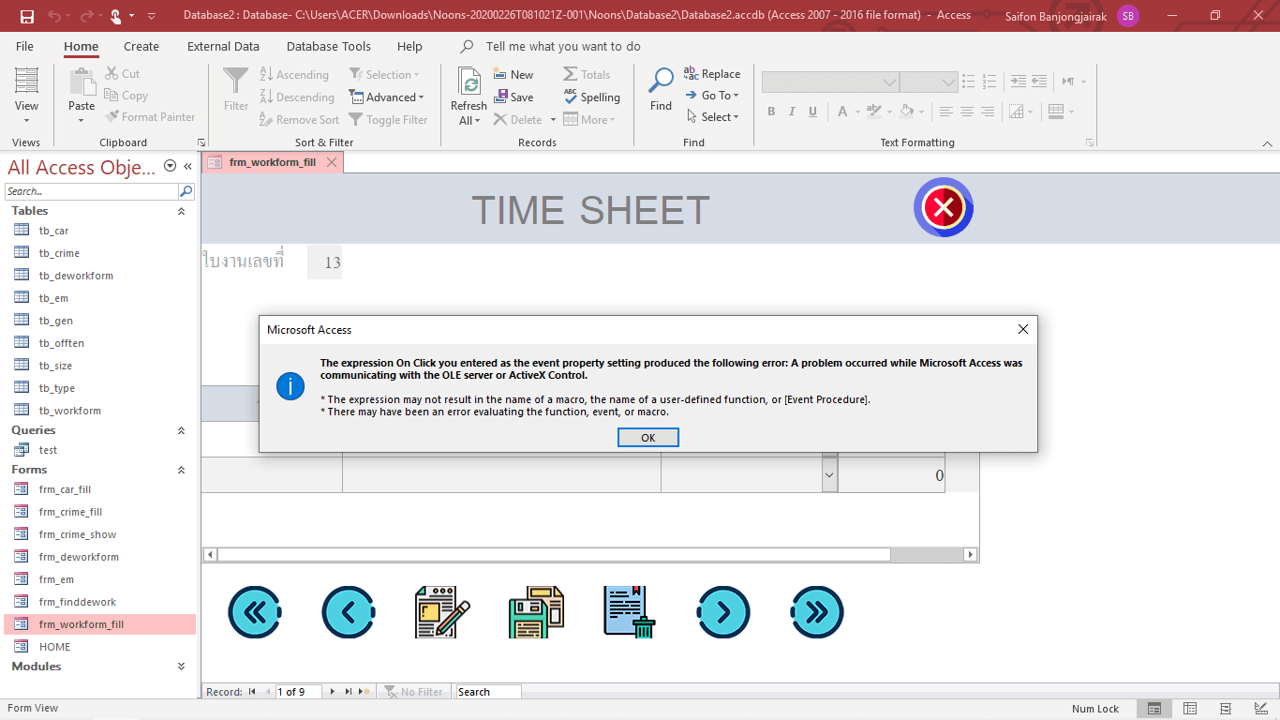
Task: Switch to the Create tab
Action: 141,46
